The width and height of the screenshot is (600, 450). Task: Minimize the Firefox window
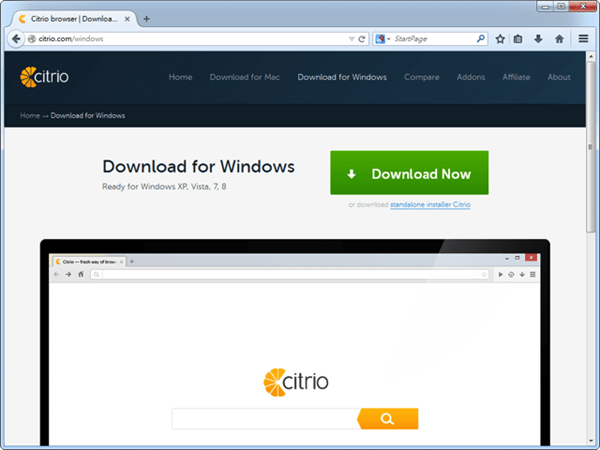point(546,7)
